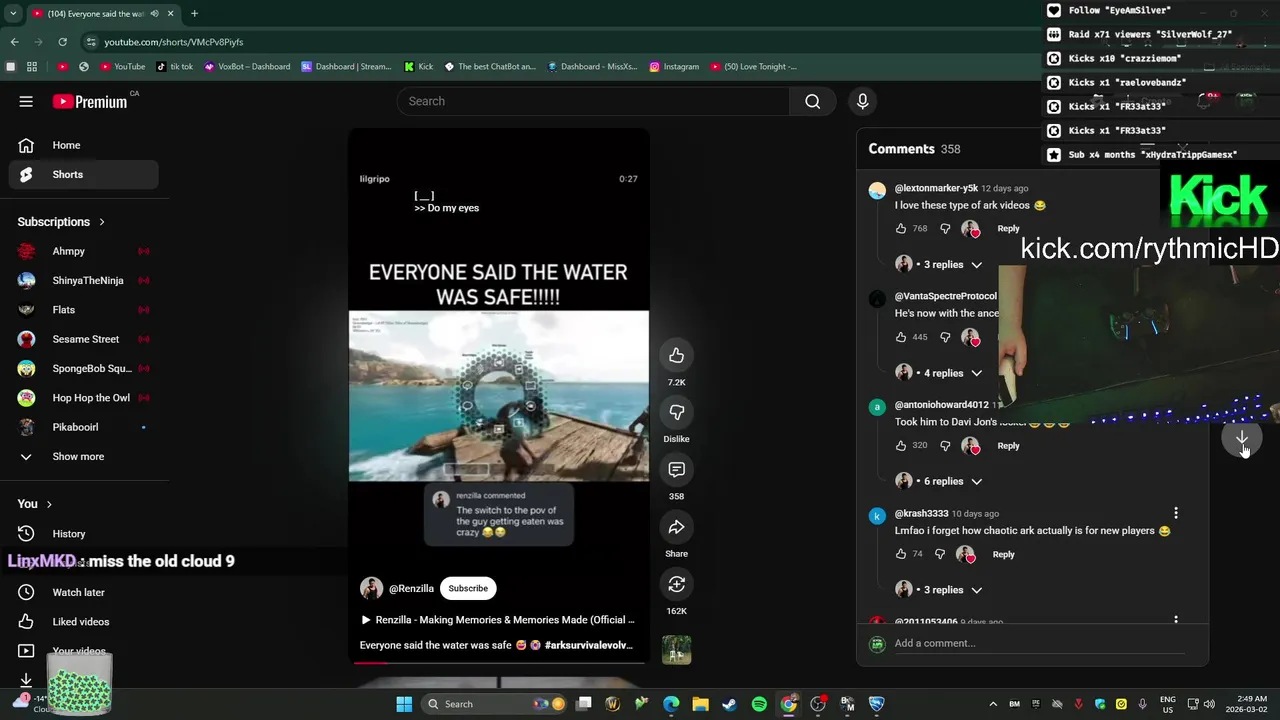Show hidden system tray icons
Image resolution: width=1280 pixels, height=720 pixels.
(x=993, y=704)
